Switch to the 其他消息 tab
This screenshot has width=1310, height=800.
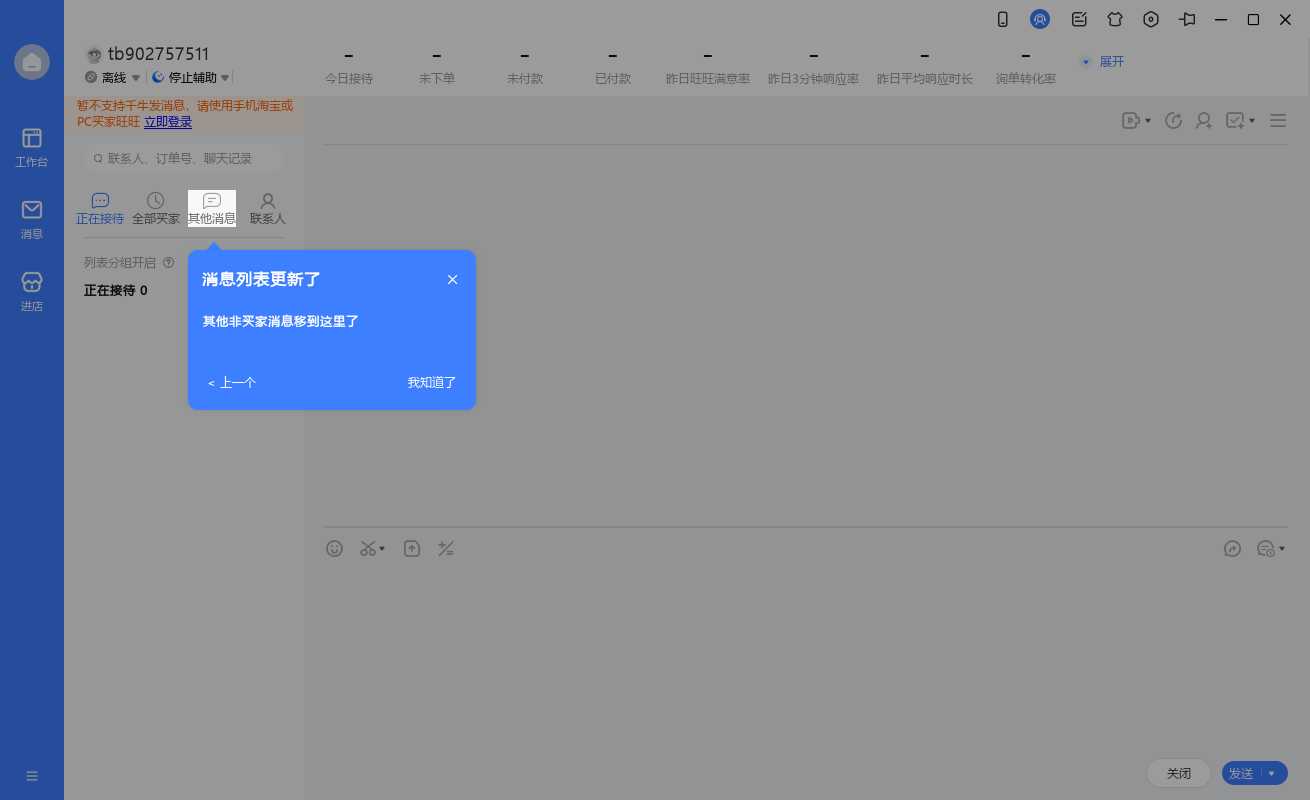(212, 209)
